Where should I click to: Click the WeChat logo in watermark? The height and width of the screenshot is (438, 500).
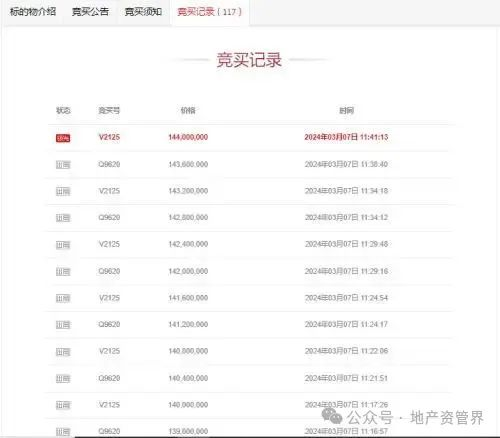(332, 416)
